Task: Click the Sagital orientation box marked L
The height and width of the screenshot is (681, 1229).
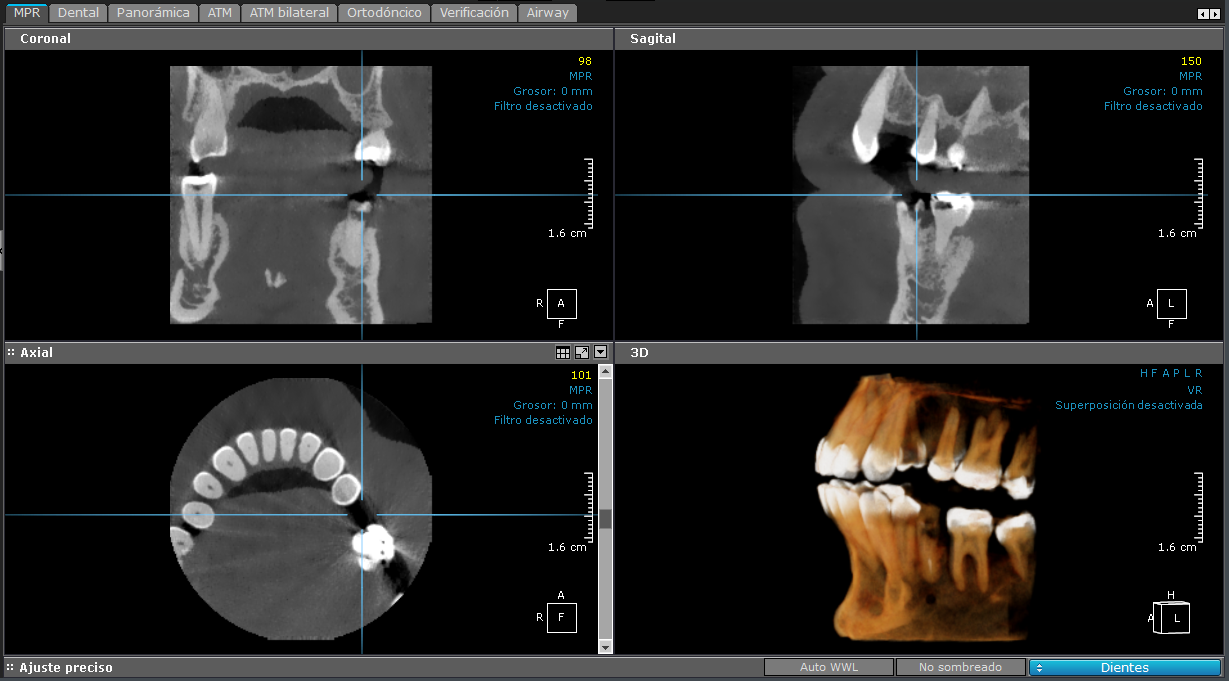Action: tap(1171, 304)
